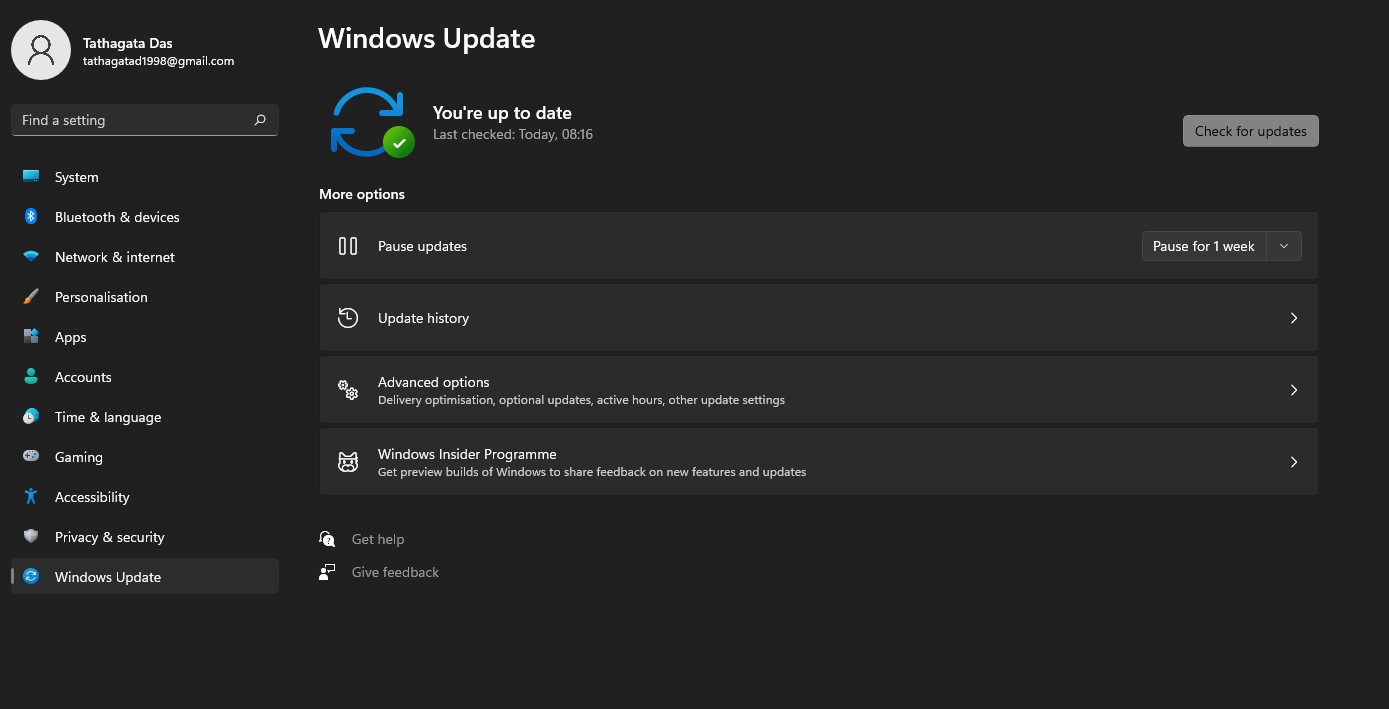Go to Bluetooth & devices settings

(145, 217)
